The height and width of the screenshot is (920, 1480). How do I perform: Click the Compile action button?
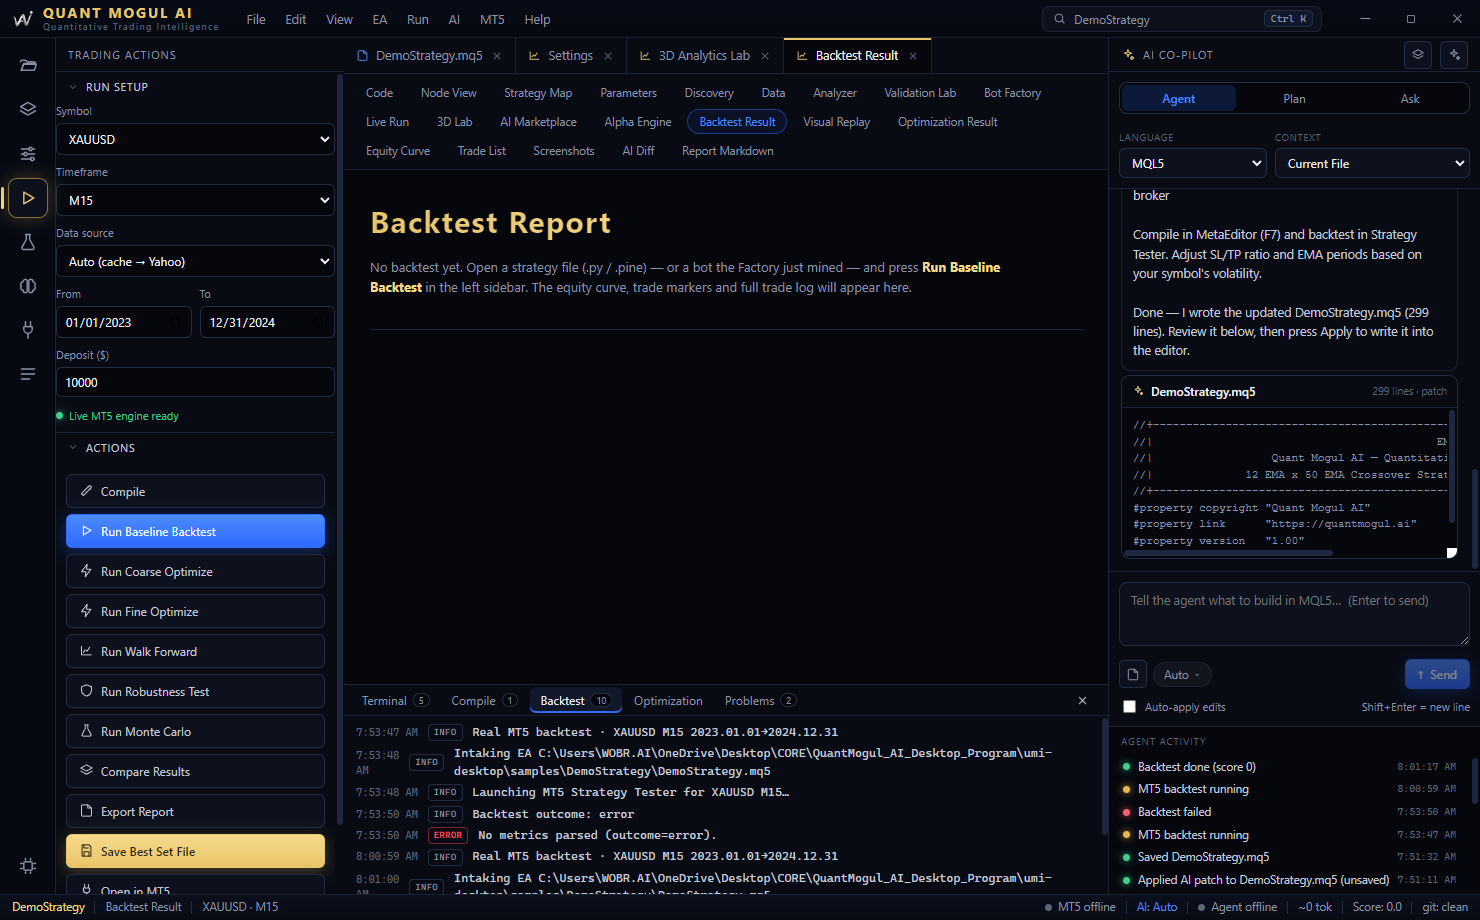pos(195,491)
